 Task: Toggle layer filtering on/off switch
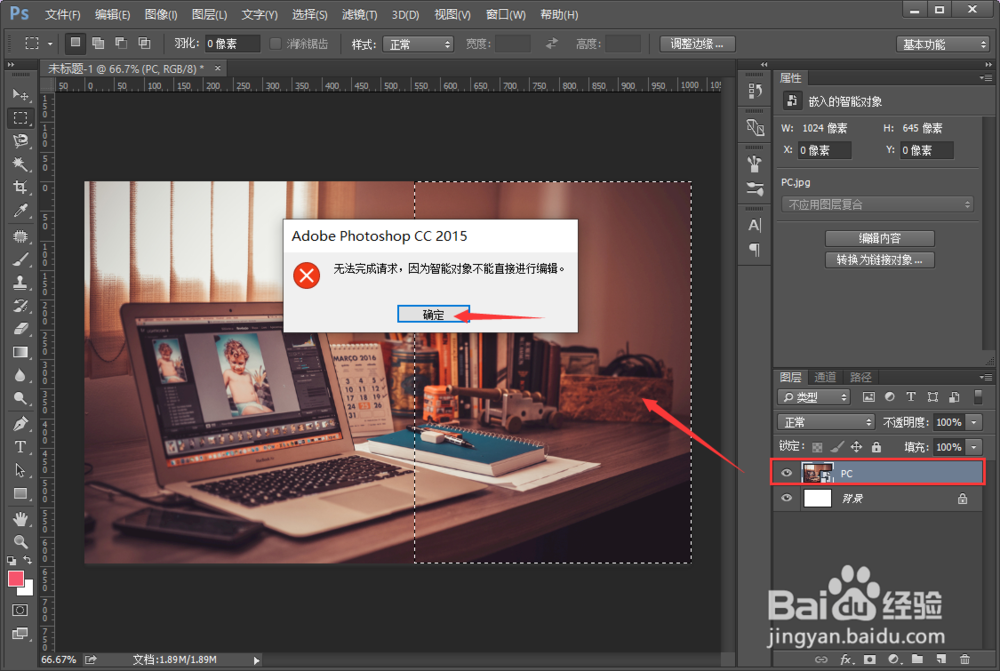pos(978,397)
